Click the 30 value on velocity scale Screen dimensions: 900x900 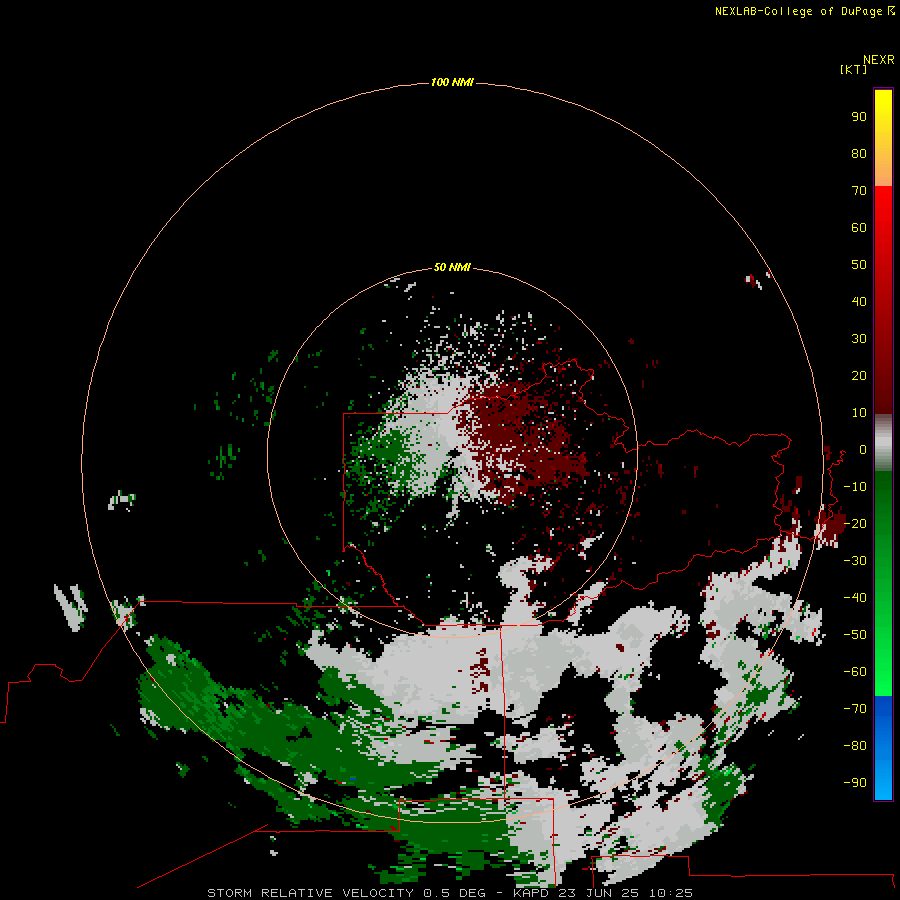[859, 339]
